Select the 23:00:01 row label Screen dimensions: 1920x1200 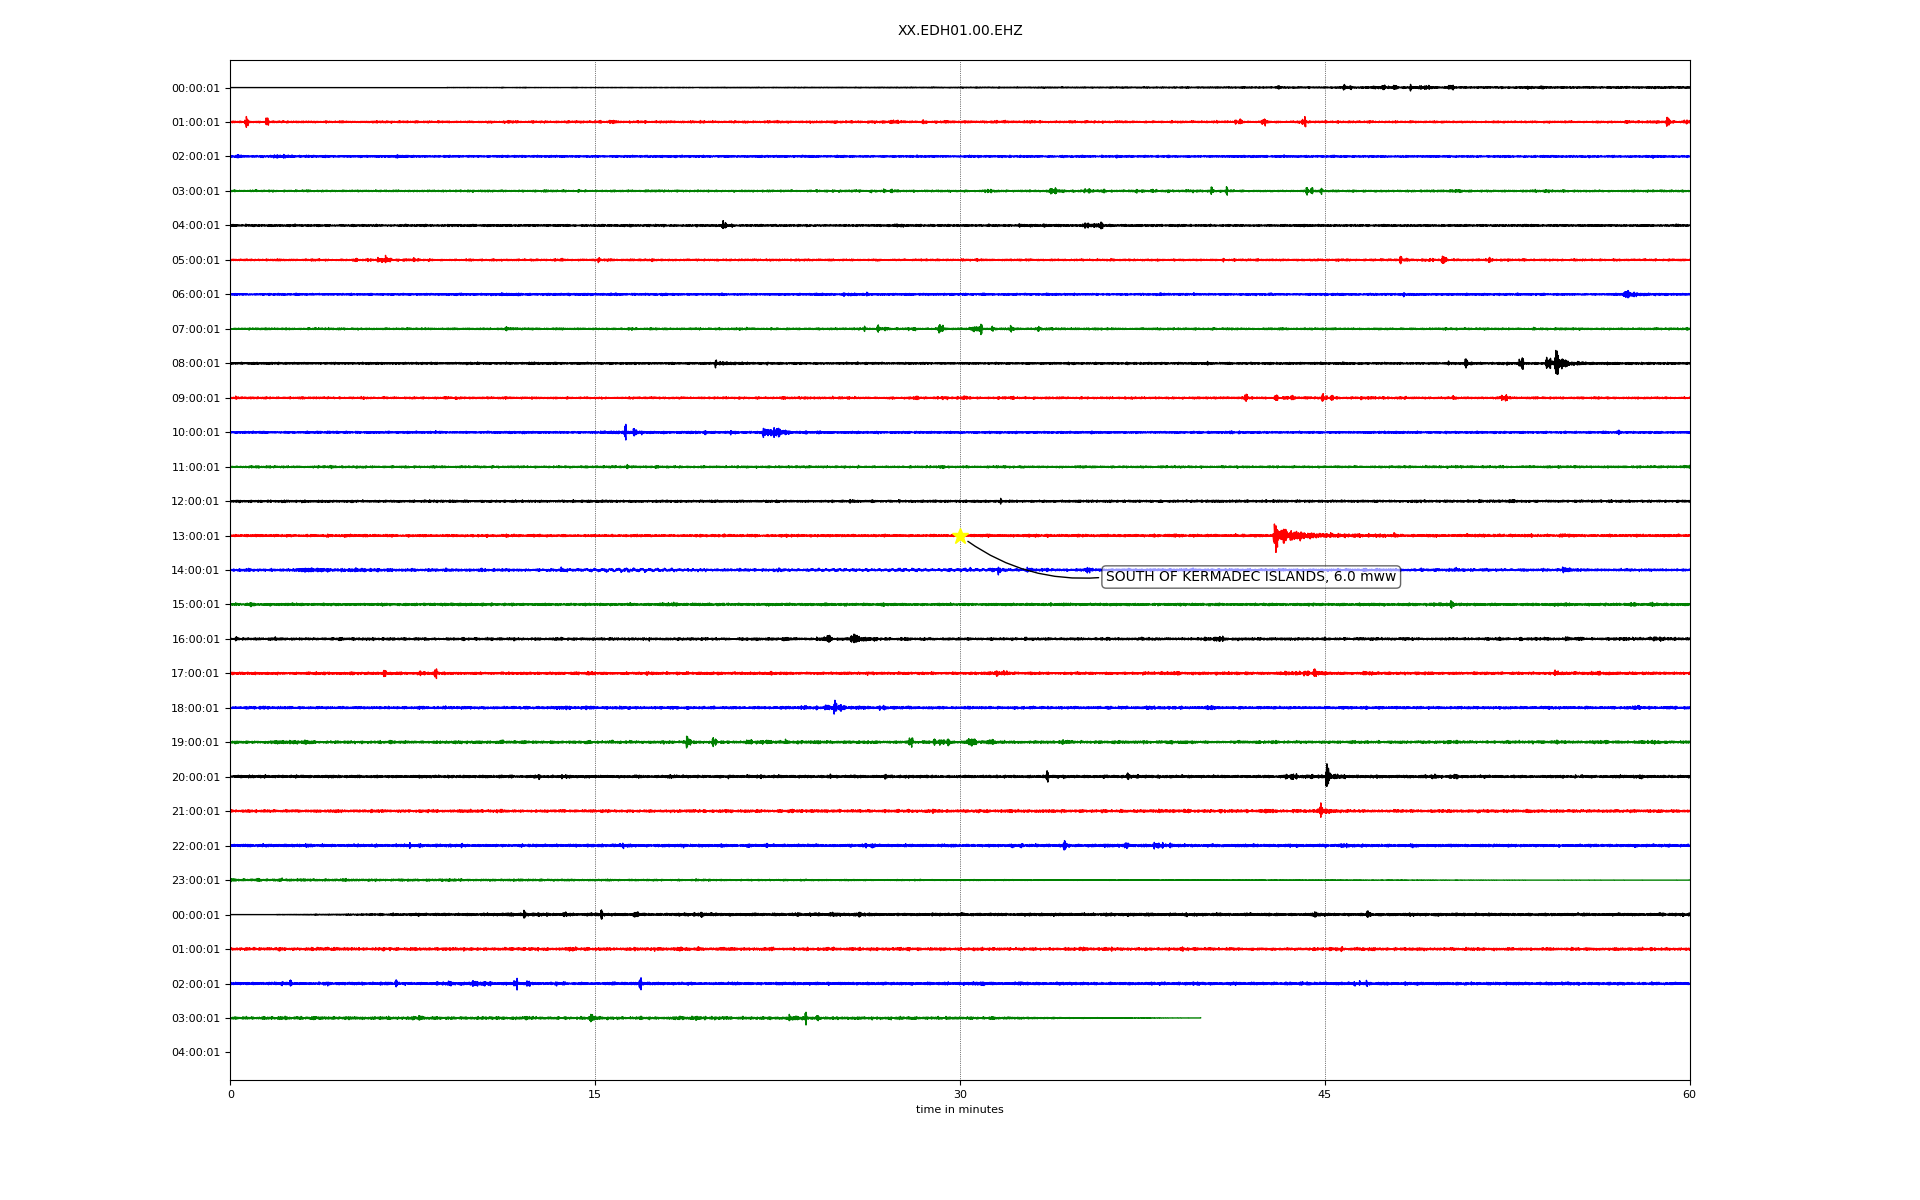(195, 880)
